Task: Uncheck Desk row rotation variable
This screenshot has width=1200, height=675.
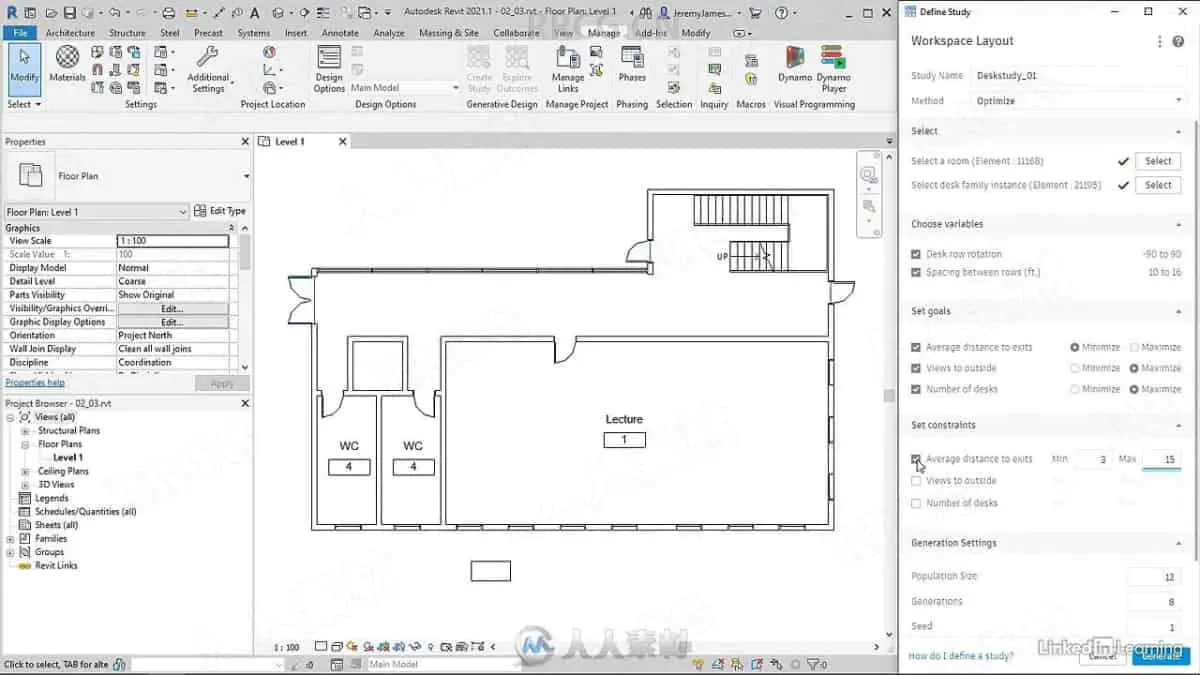Action: click(x=916, y=254)
